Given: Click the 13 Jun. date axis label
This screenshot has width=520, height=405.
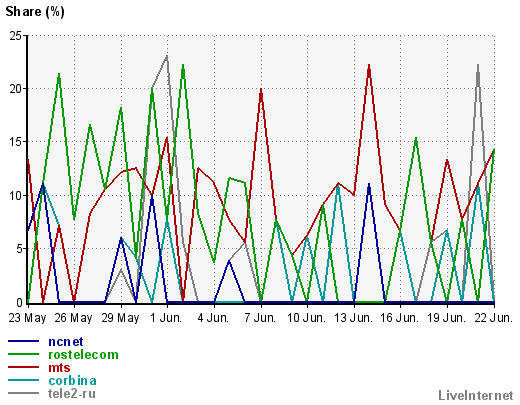Looking at the screenshot, I should [x=353, y=318].
